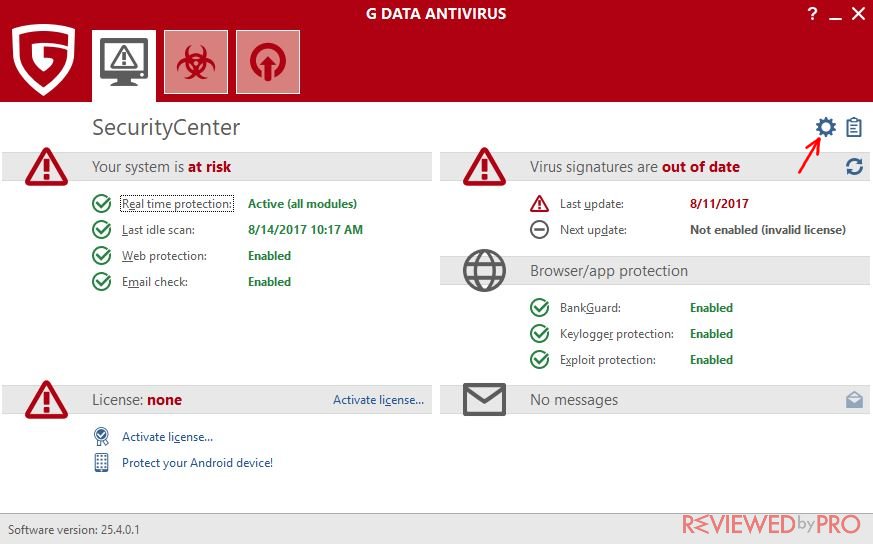Click Exploit protection Enabled status
873x544 pixels.
pyautogui.click(x=712, y=360)
